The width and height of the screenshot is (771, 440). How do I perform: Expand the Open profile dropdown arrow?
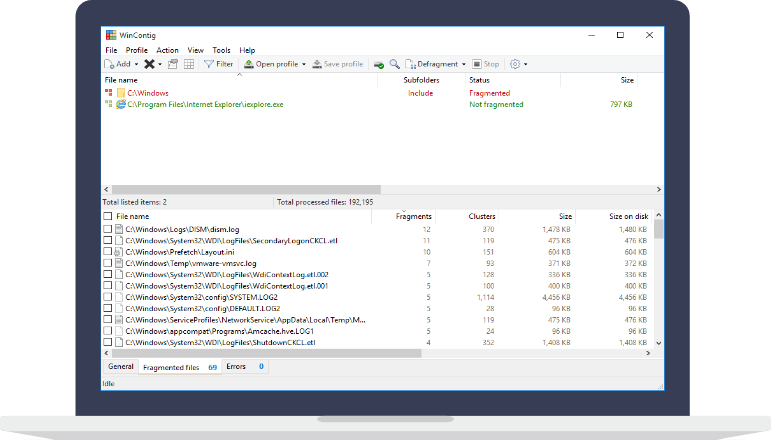304,64
